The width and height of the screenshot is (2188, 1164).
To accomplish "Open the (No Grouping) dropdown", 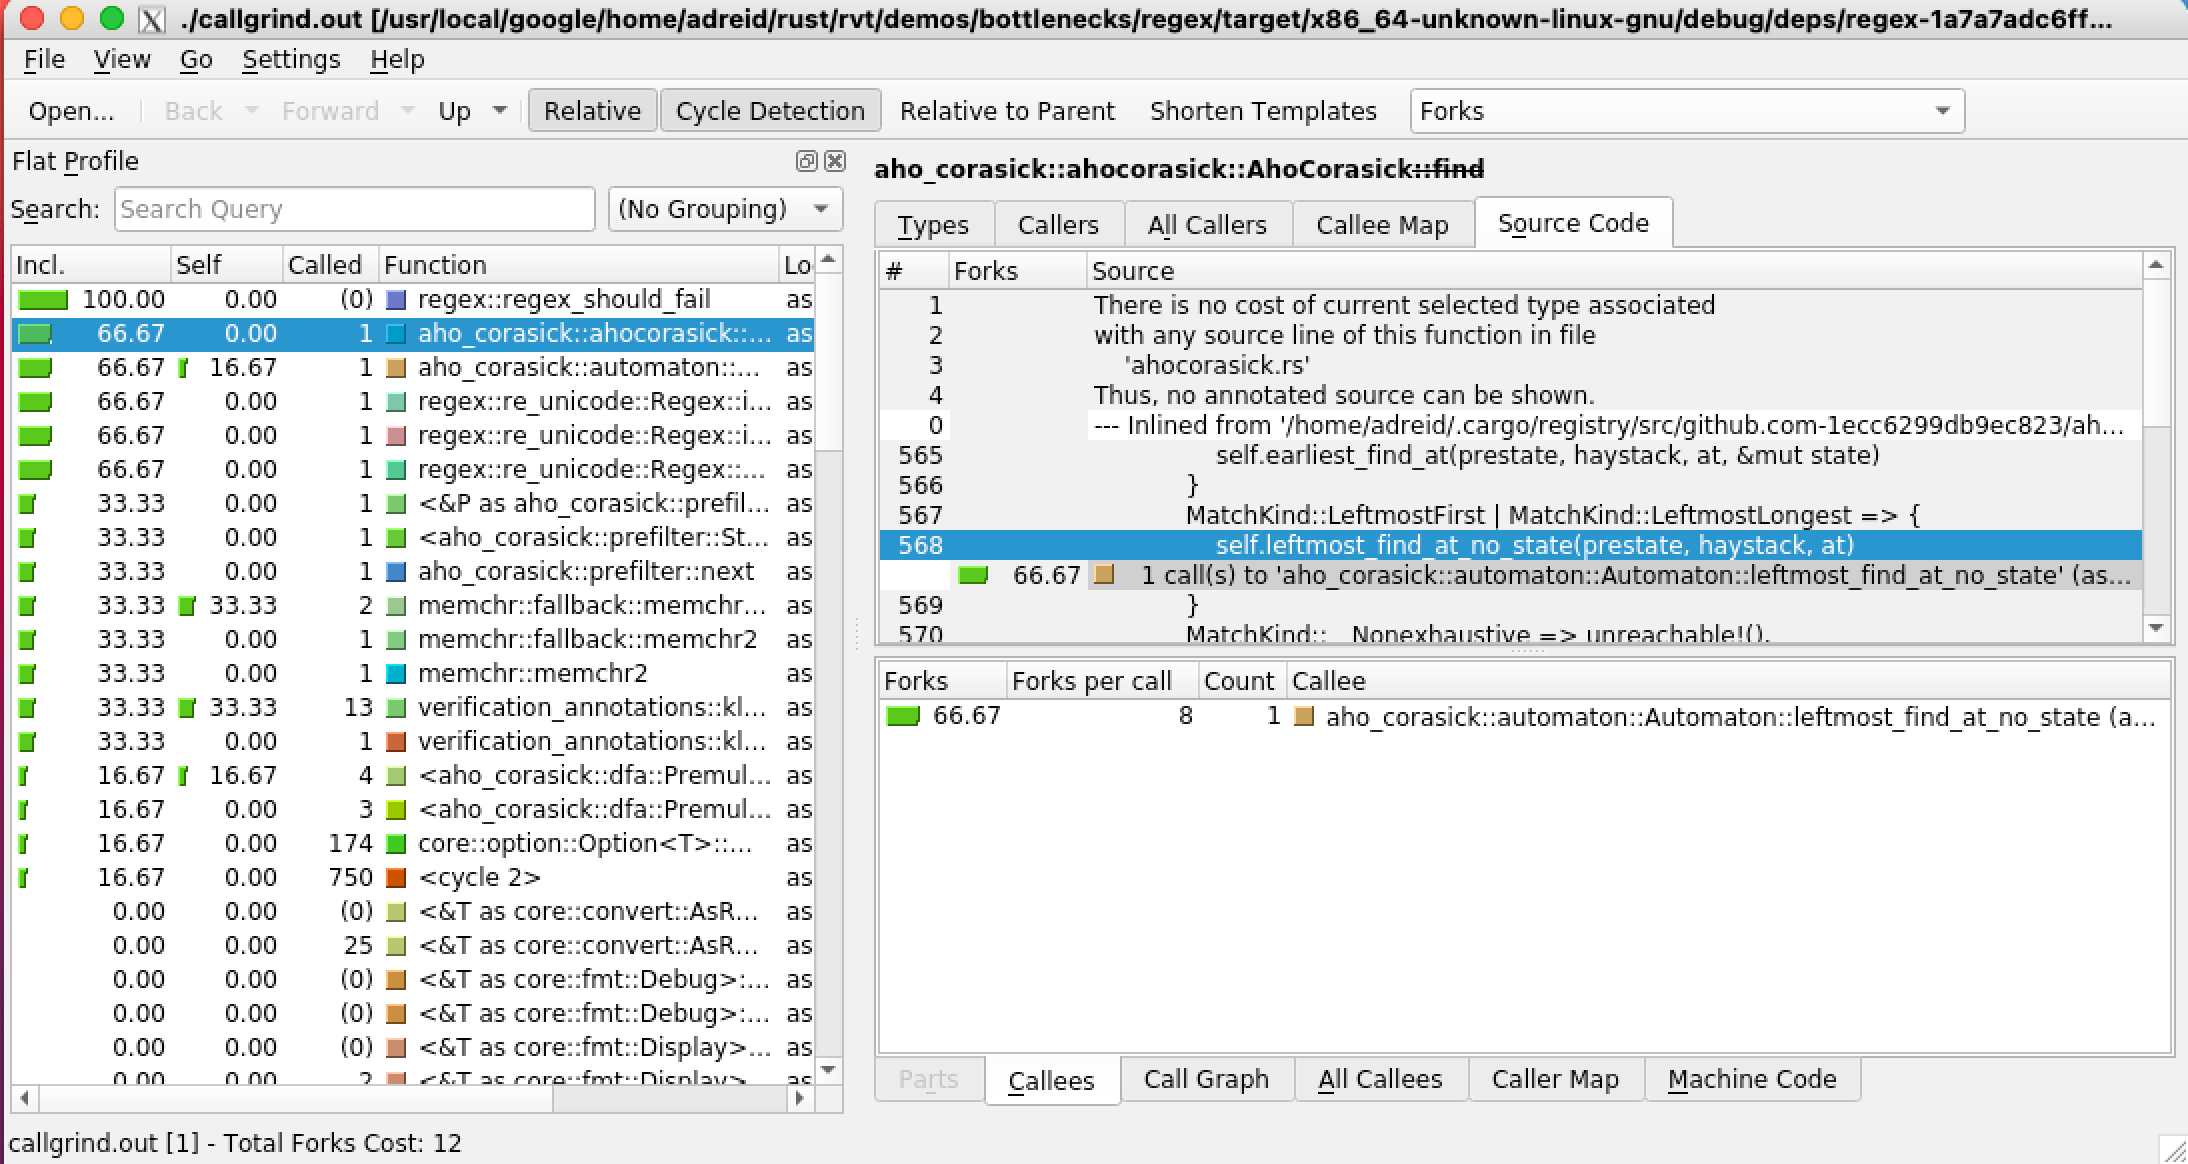I will click(724, 209).
